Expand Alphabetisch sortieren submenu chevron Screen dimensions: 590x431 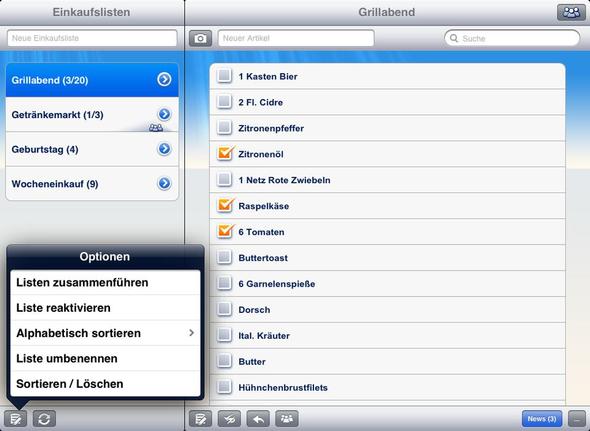pyautogui.click(x=192, y=333)
